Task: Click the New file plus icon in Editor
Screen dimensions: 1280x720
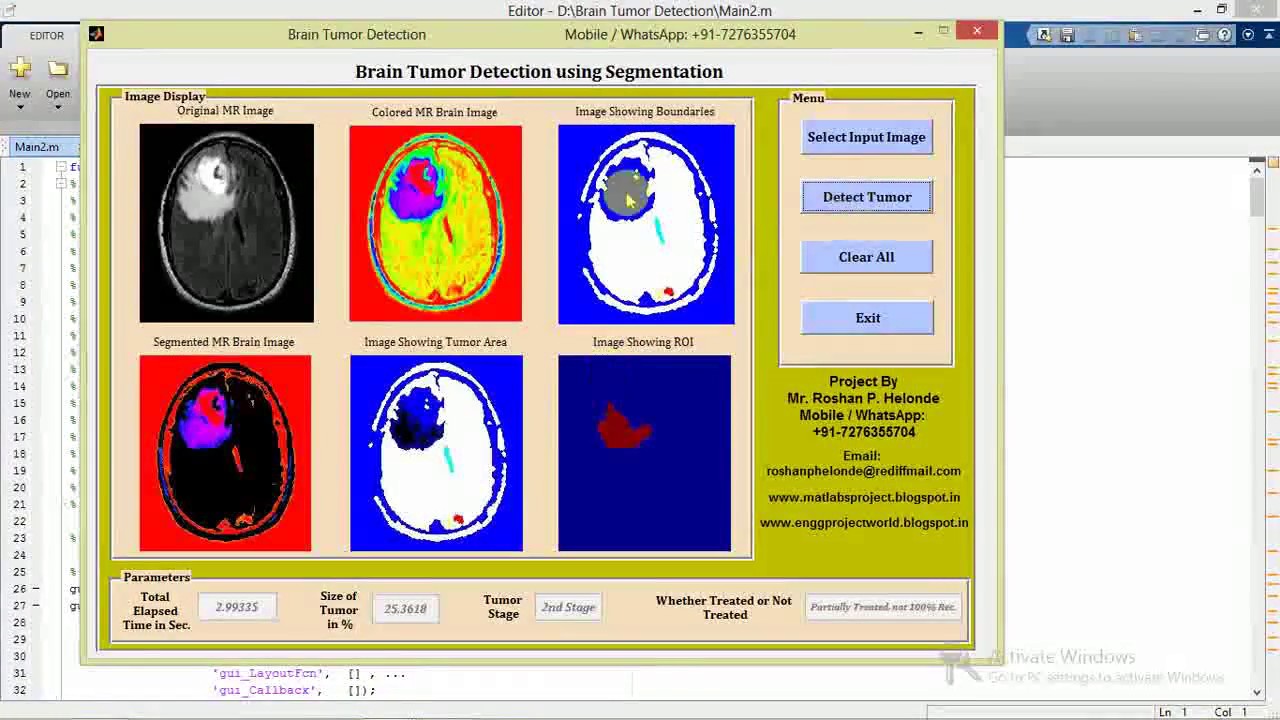Action: pyautogui.click(x=20, y=68)
